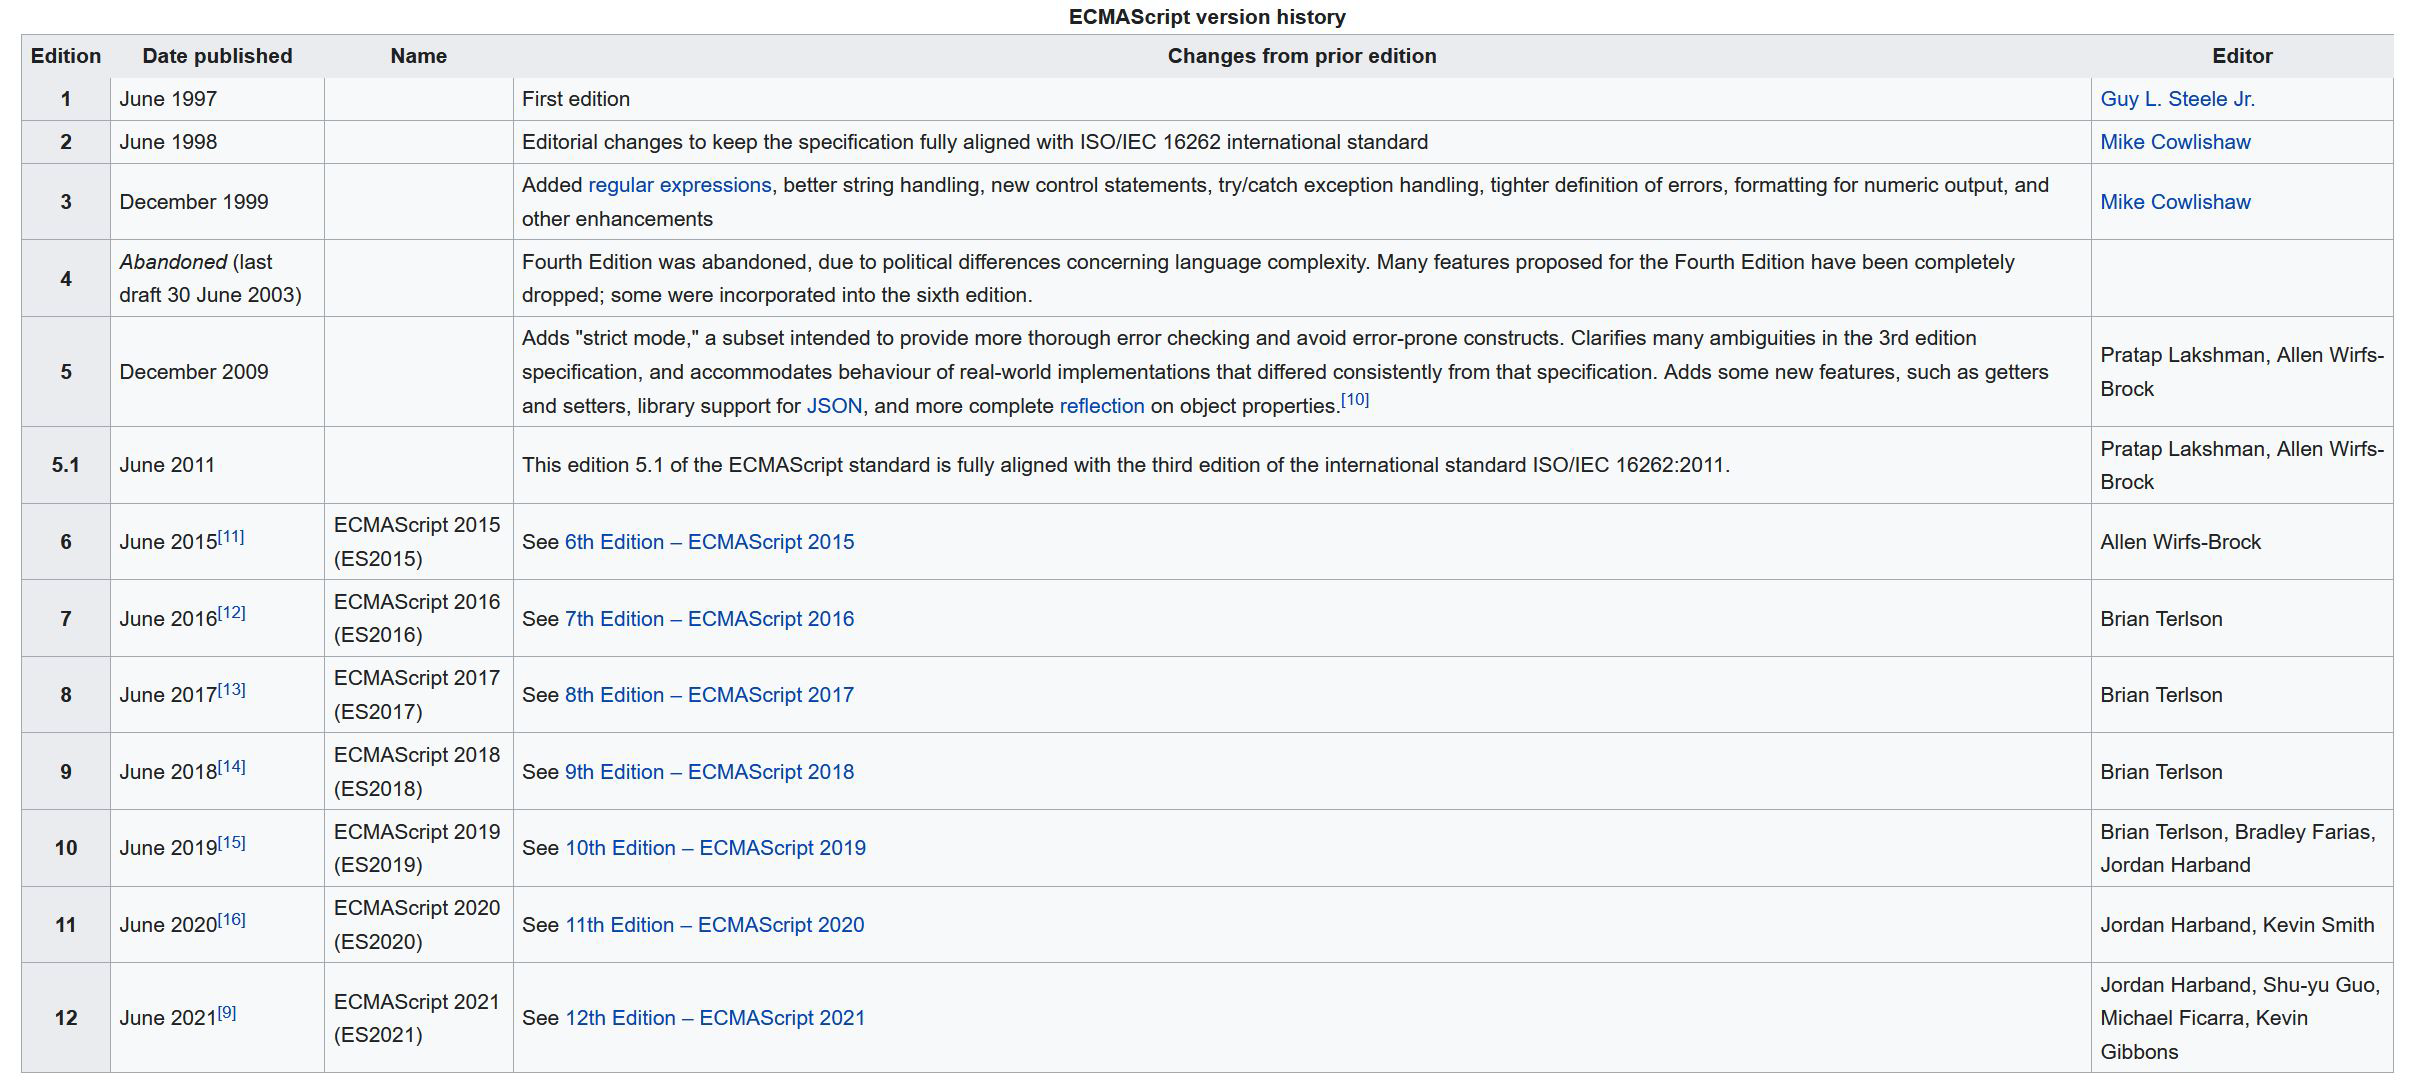Image resolution: width=2428 pixels, height=1083 pixels.
Task: Click Mike Cowlishaw link in edition 3 row
Action: click(2175, 202)
